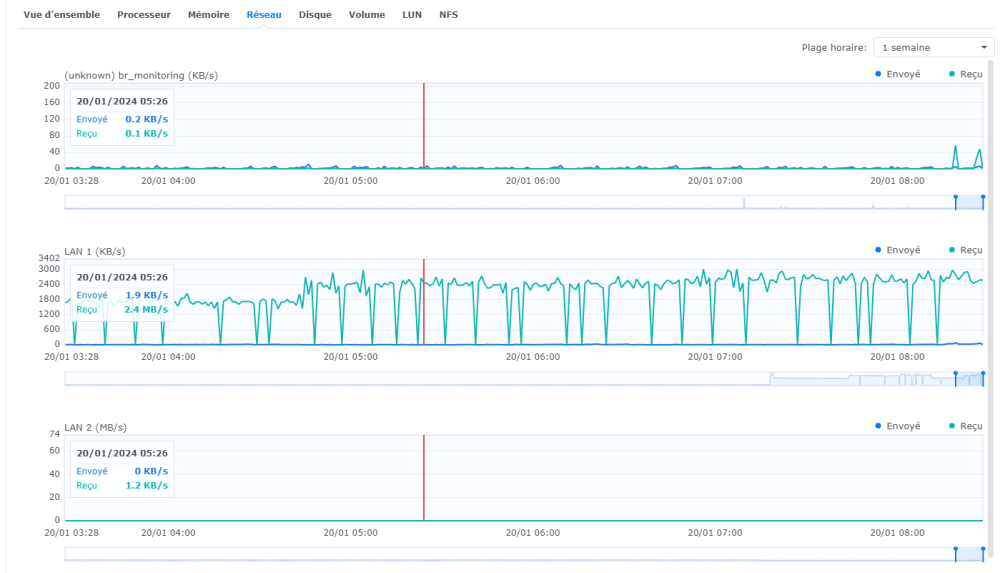The width and height of the screenshot is (1000, 573).
Task: Click the LAN 2 (MB/s) chart title
Action: click(96, 428)
